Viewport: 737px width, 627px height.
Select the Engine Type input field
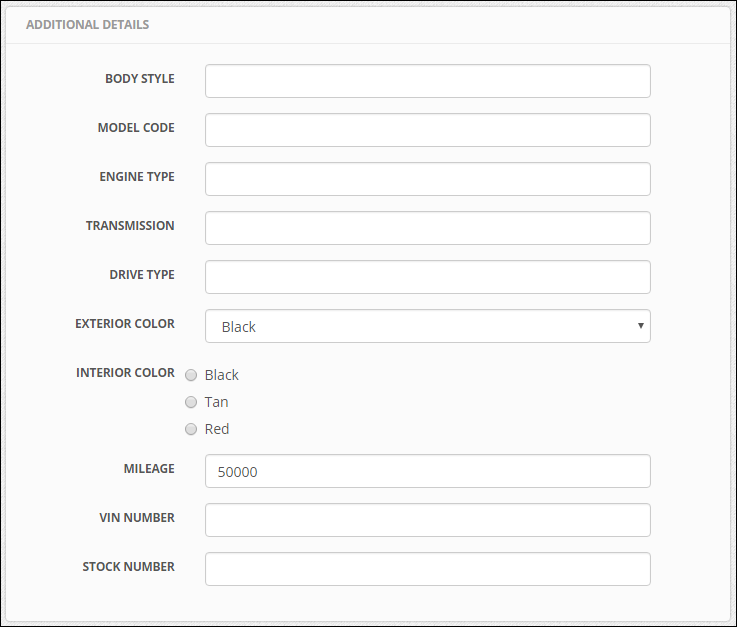[x=428, y=179]
